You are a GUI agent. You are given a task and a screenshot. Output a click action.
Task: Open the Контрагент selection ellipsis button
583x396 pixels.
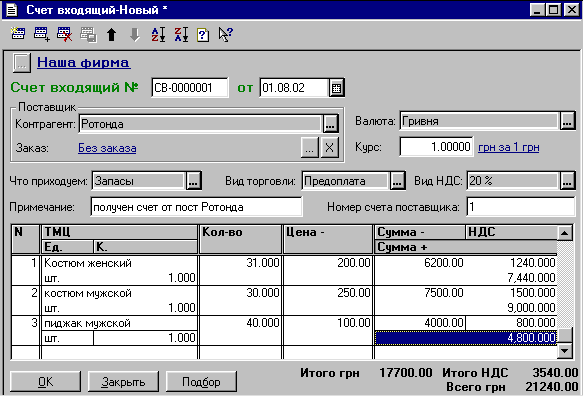pyautogui.click(x=330, y=123)
